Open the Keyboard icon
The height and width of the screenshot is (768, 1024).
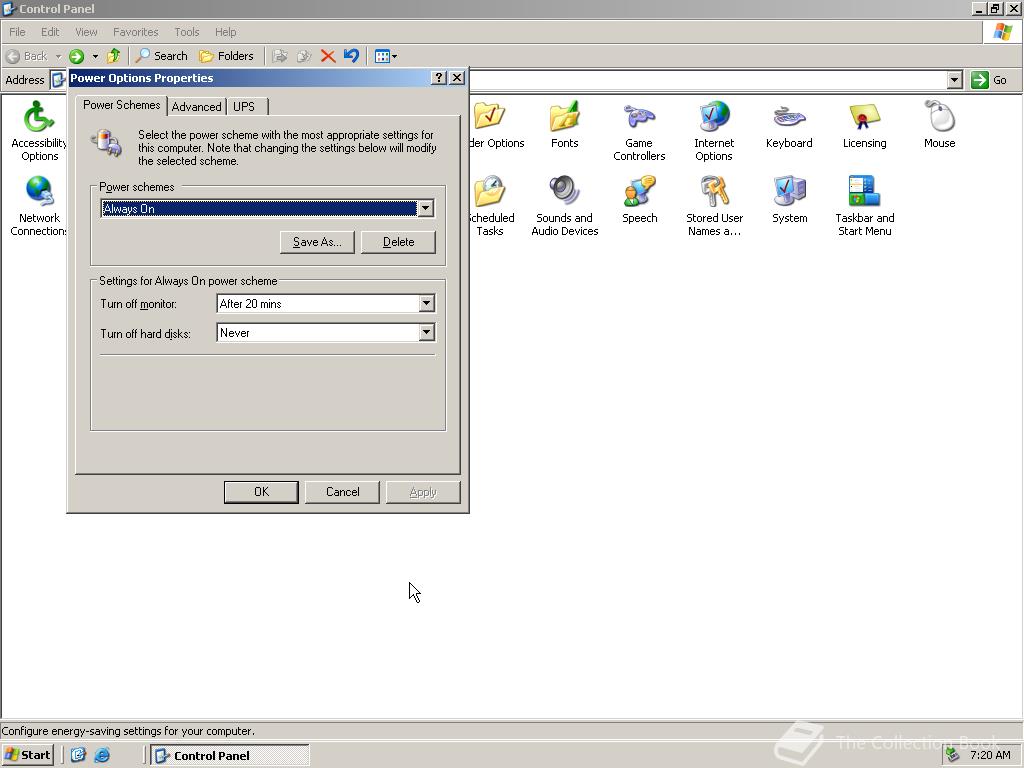(x=789, y=125)
